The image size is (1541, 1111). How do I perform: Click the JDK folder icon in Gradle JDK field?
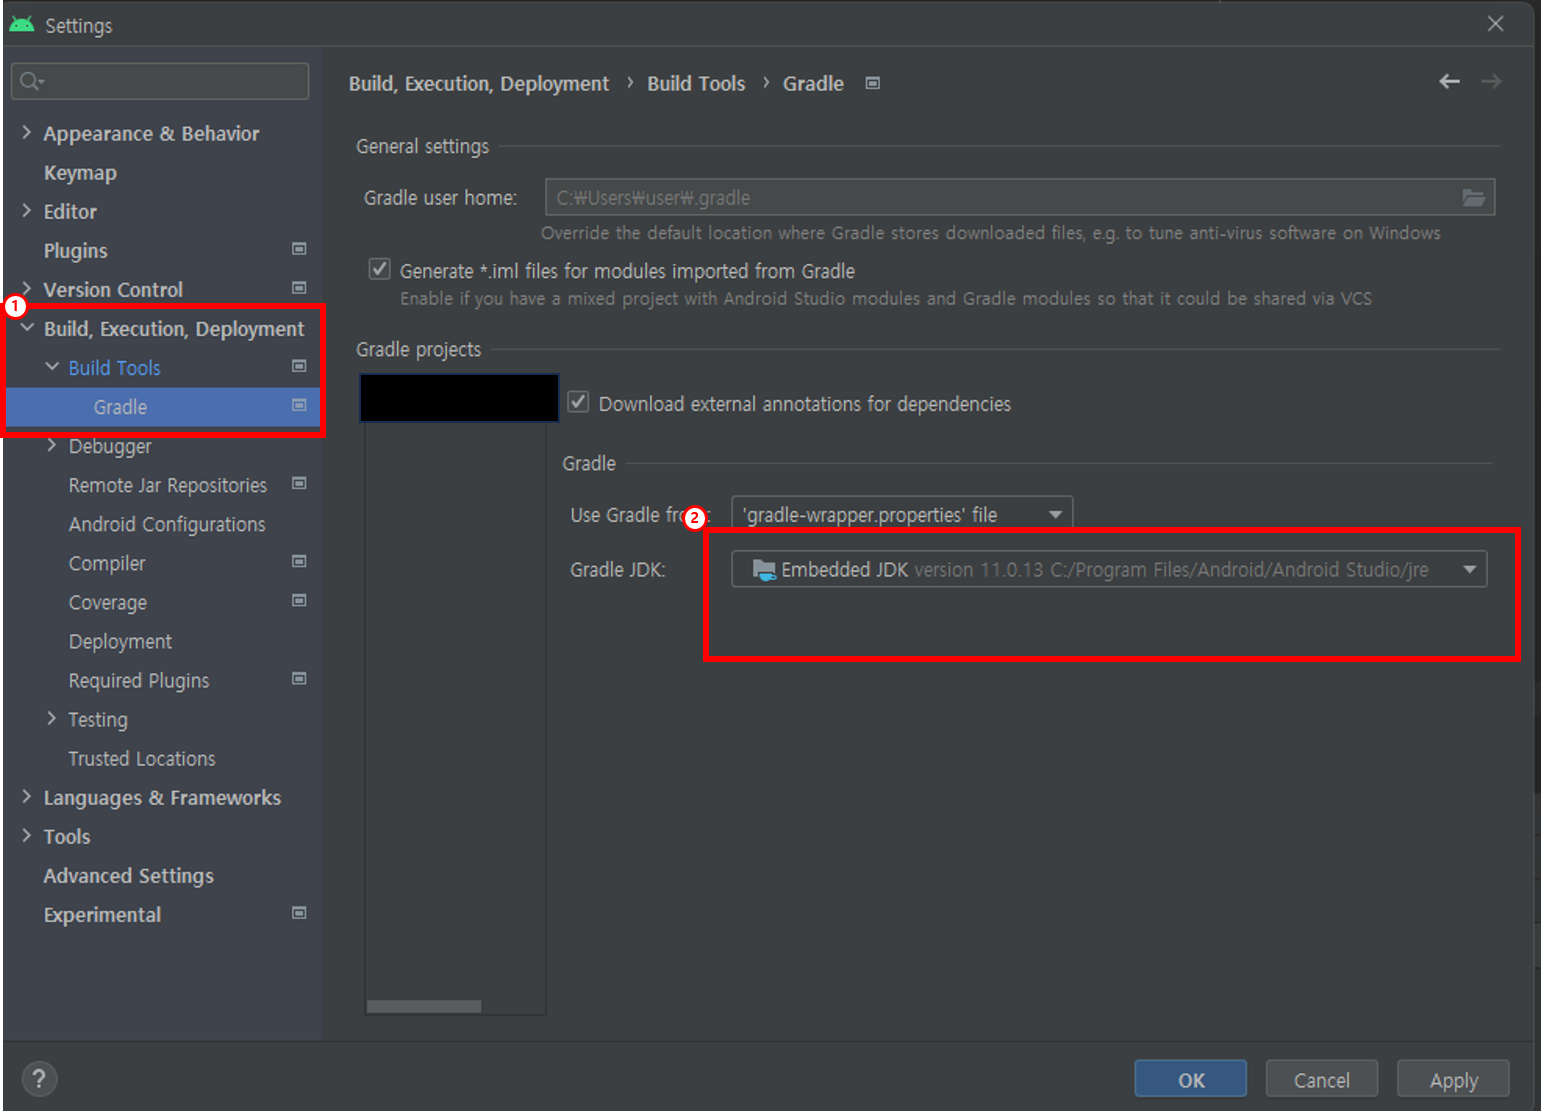tap(764, 570)
